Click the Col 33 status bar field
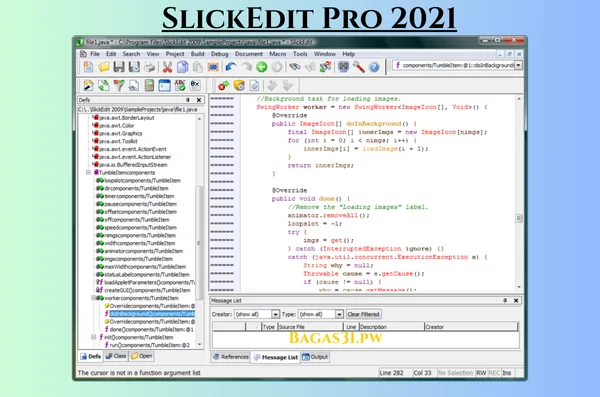Screen dimensions: 600x397 tap(423, 373)
